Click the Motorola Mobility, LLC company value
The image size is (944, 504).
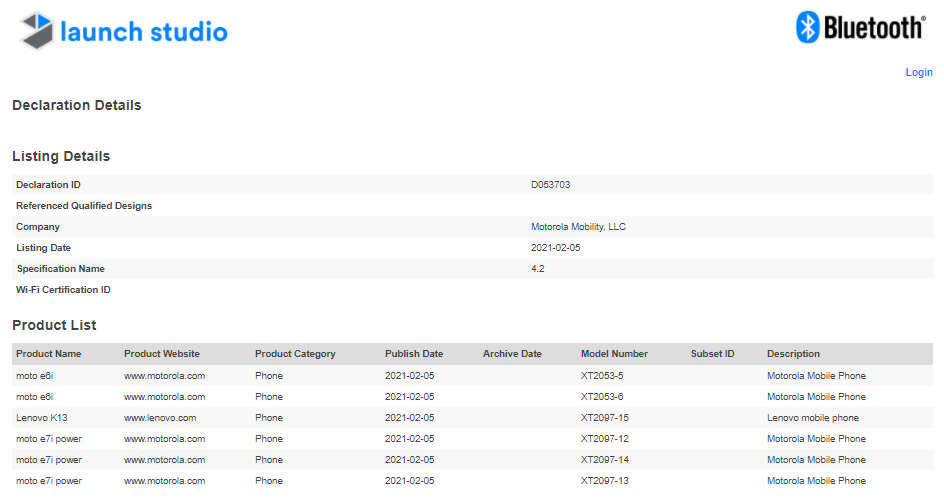[578, 227]
